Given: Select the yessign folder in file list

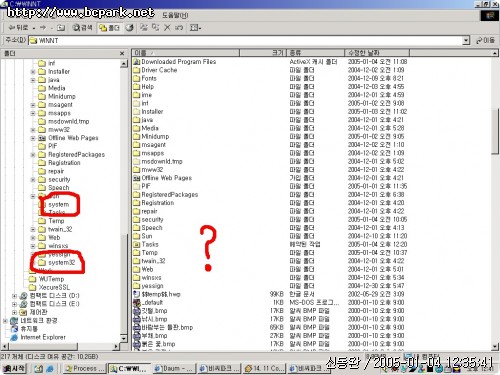Looking at the screenshot, I should 152,286.
